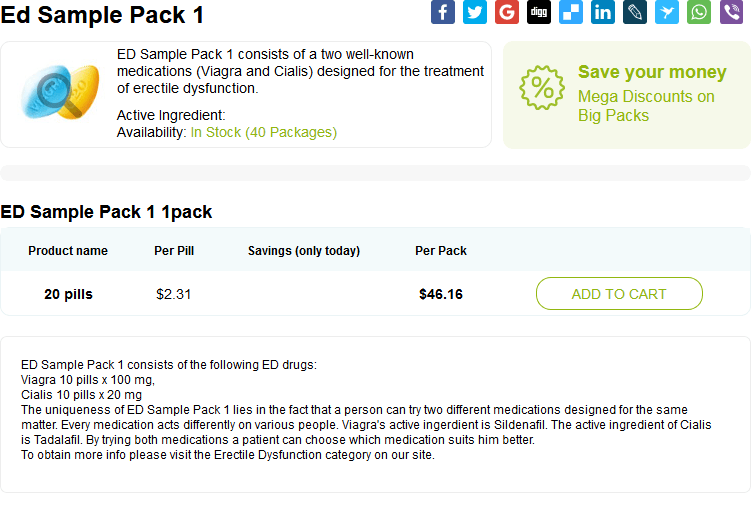Share on LinkedIn
The height and width of the screenshot is (508, 751).
pyautogui.click(x=603, y=11)
